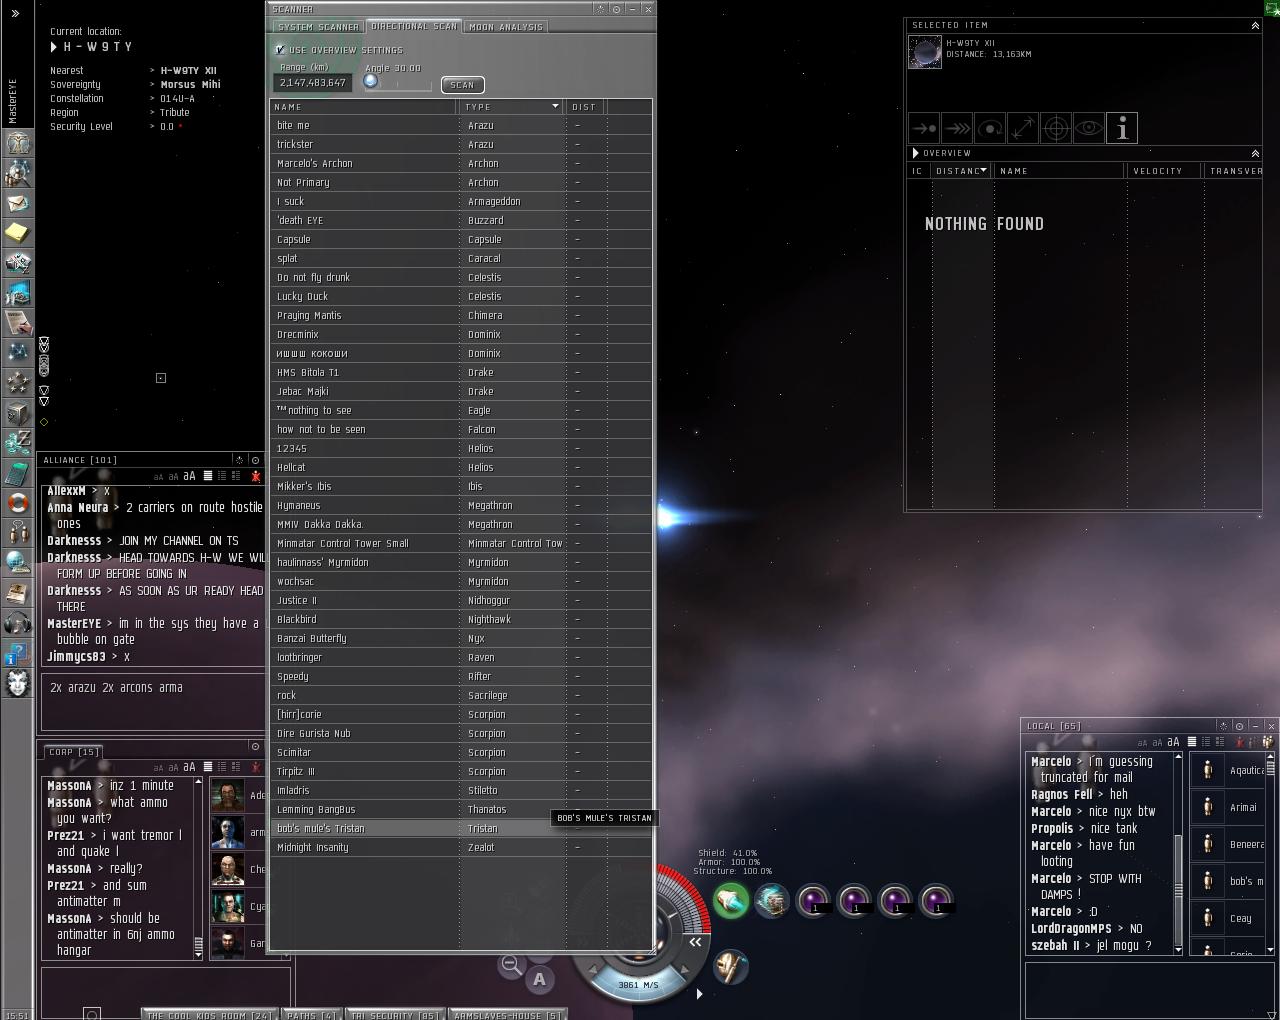The image size is (1280, 1020).
Task: Click the zoom-out magnifier near HUD
Action: point(511,965)
